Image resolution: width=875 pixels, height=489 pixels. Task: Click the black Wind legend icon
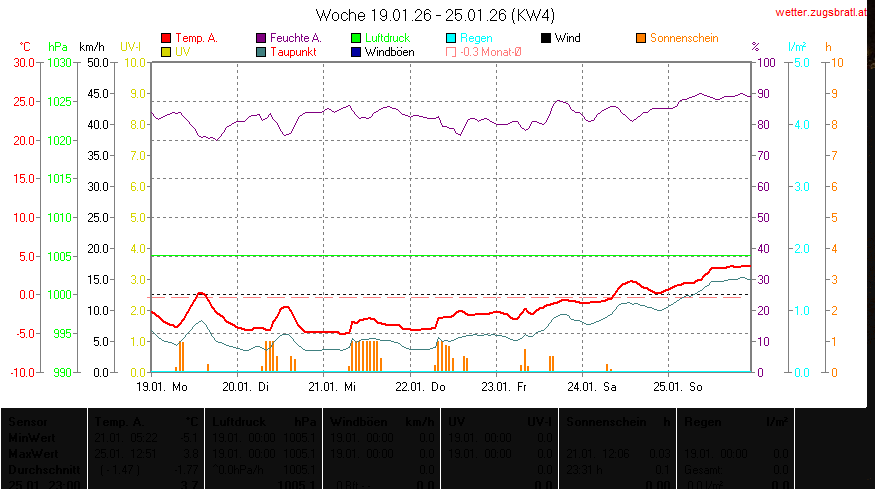click(546, 39)
